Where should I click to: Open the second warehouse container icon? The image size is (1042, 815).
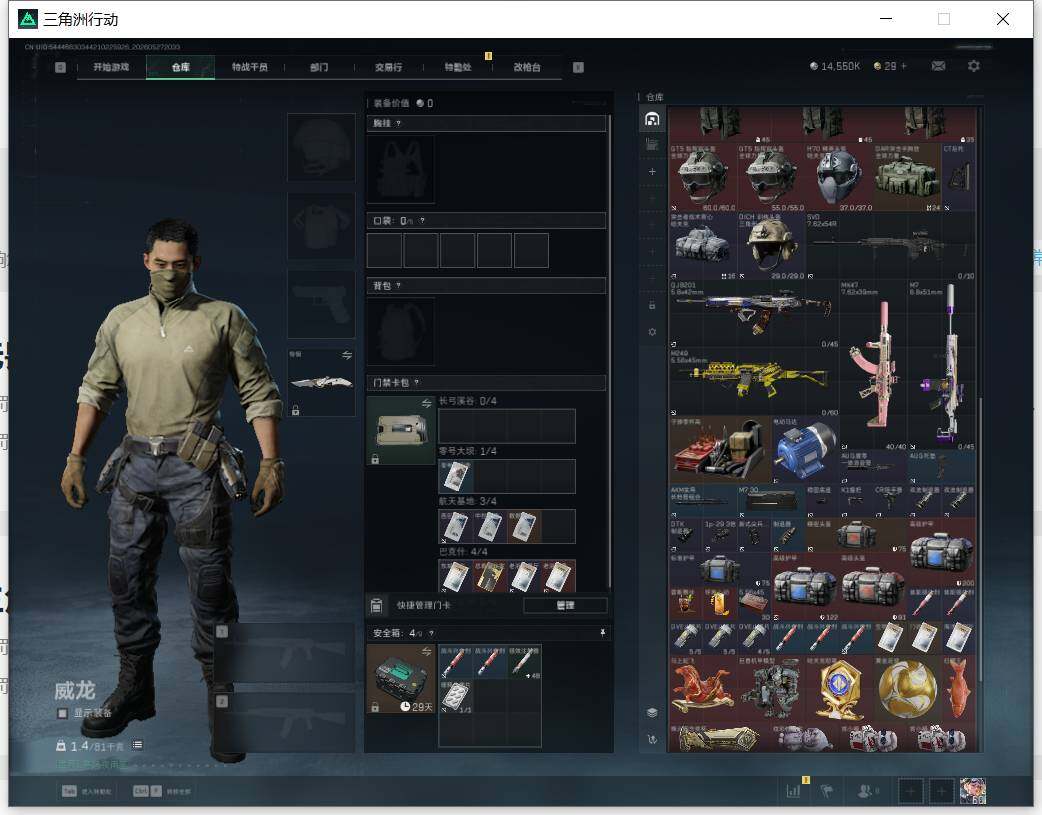pos(652,144)
